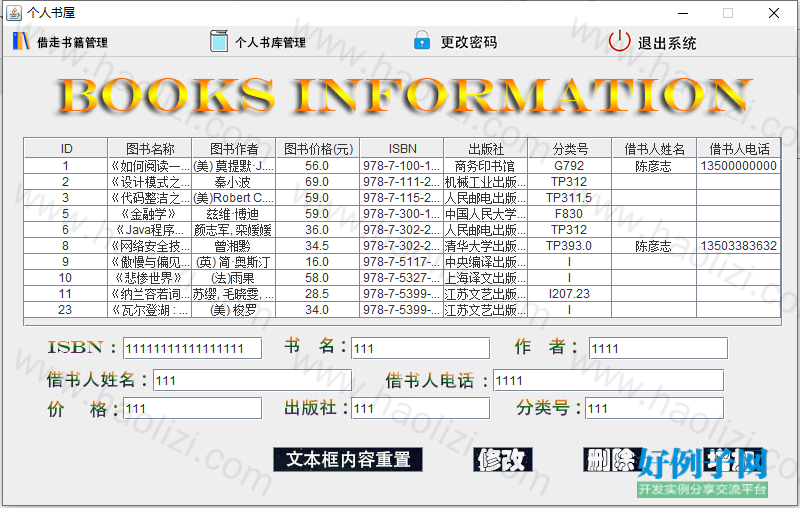800x508 pixels.
Task: Choose 退出系统 to exit
Action: click(653, 42)
